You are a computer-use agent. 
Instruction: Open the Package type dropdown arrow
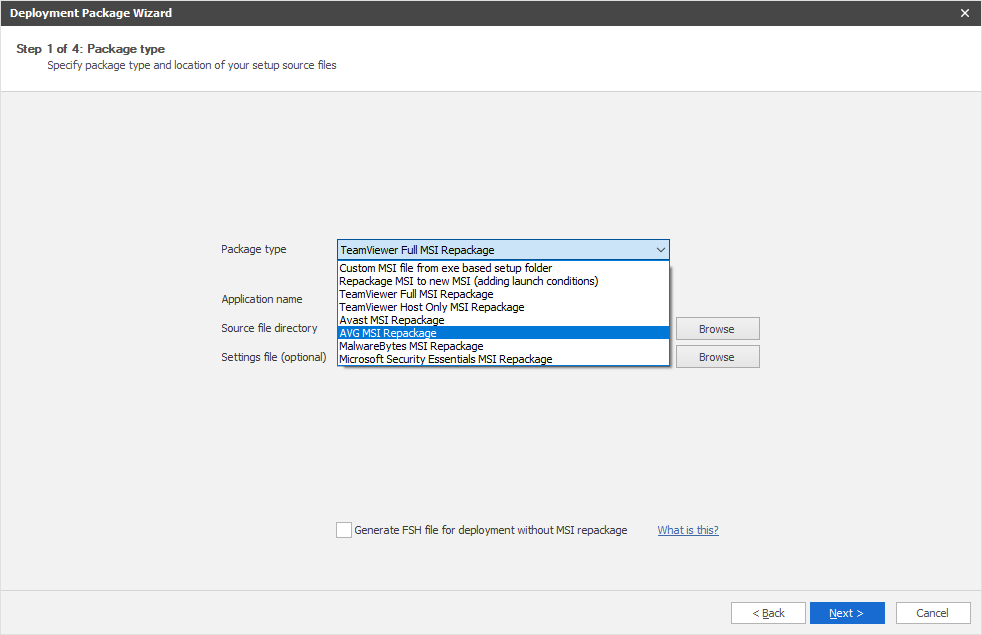[x=660, y=250]
